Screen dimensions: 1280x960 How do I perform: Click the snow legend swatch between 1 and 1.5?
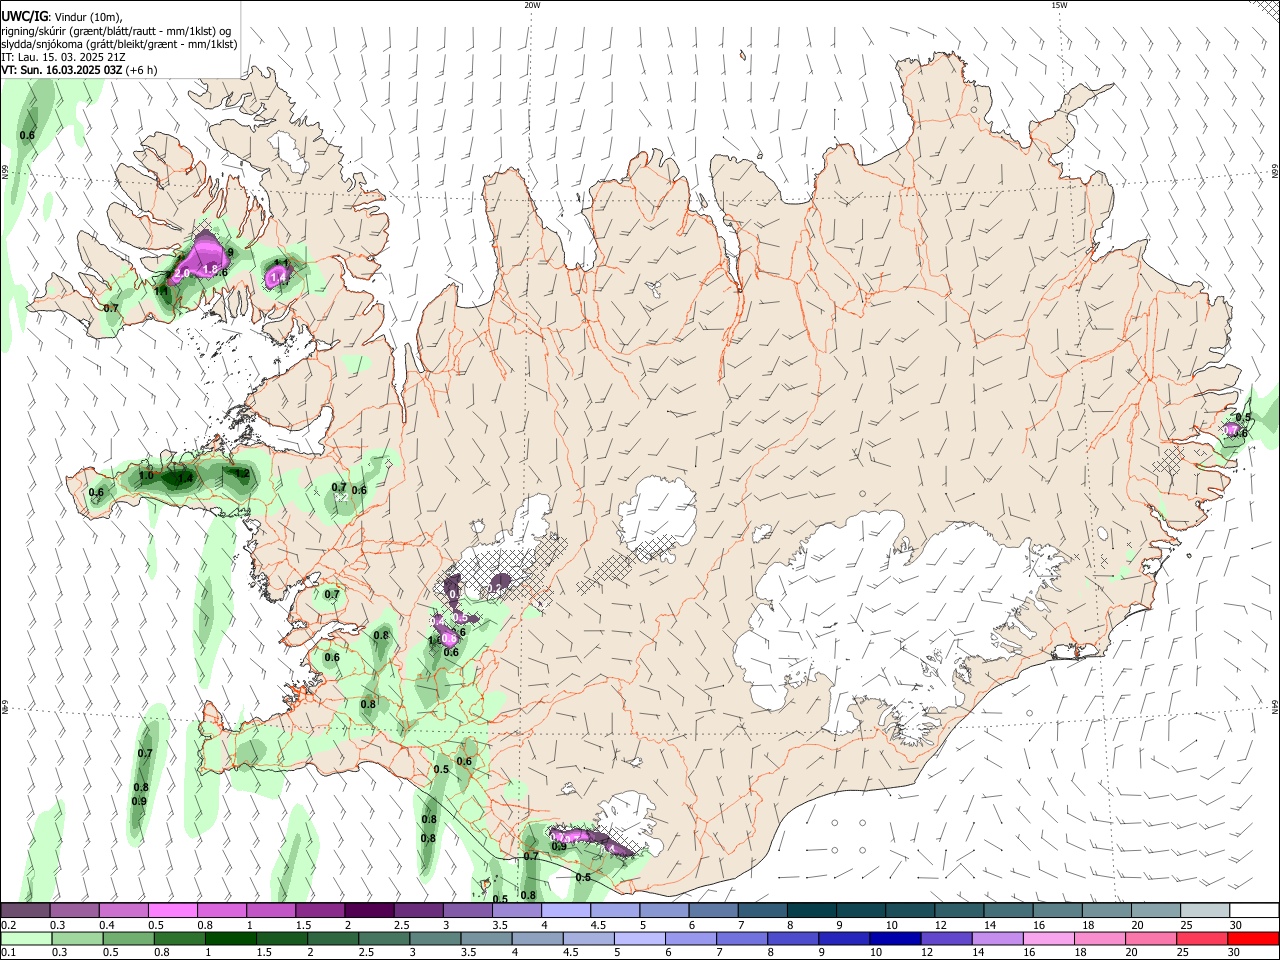click(271, 911)
